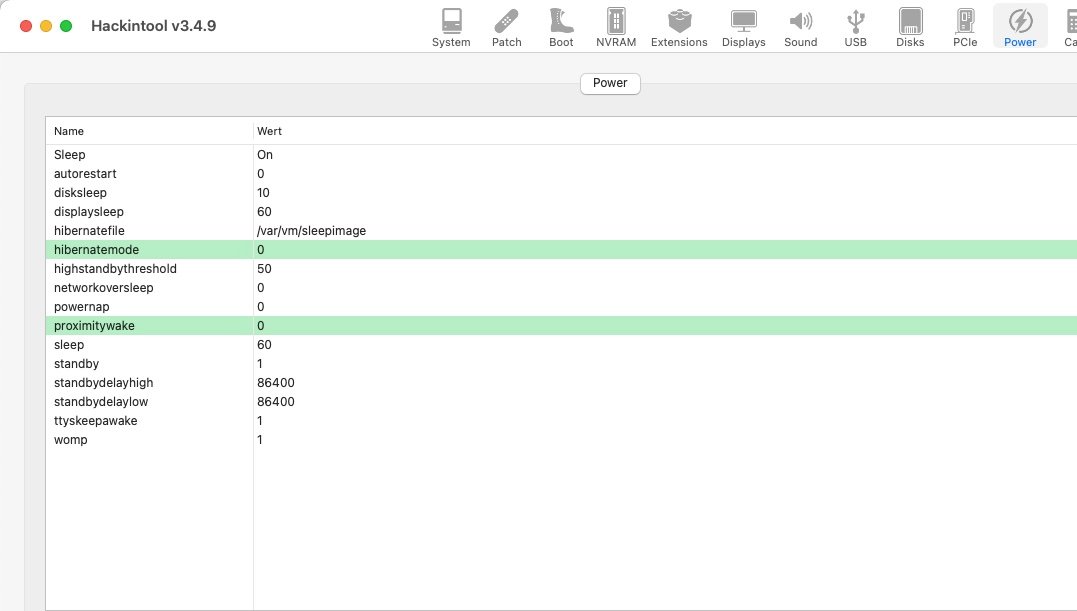Open the Disks toolbar section
The image size is (1077, 611).
(910, 27)
